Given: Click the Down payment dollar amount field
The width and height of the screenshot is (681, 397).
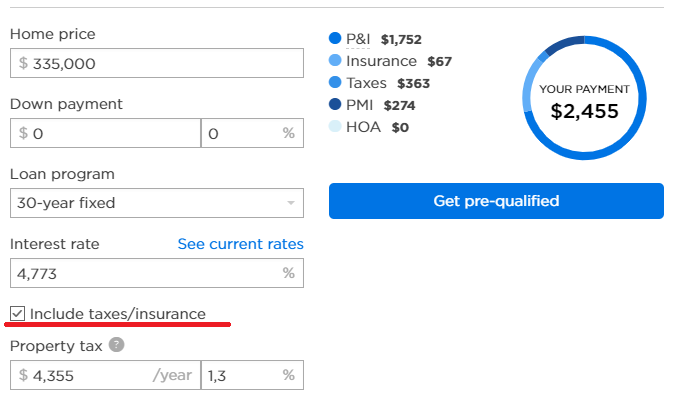Looking at the screenshot, I should [x=106, y=133].
